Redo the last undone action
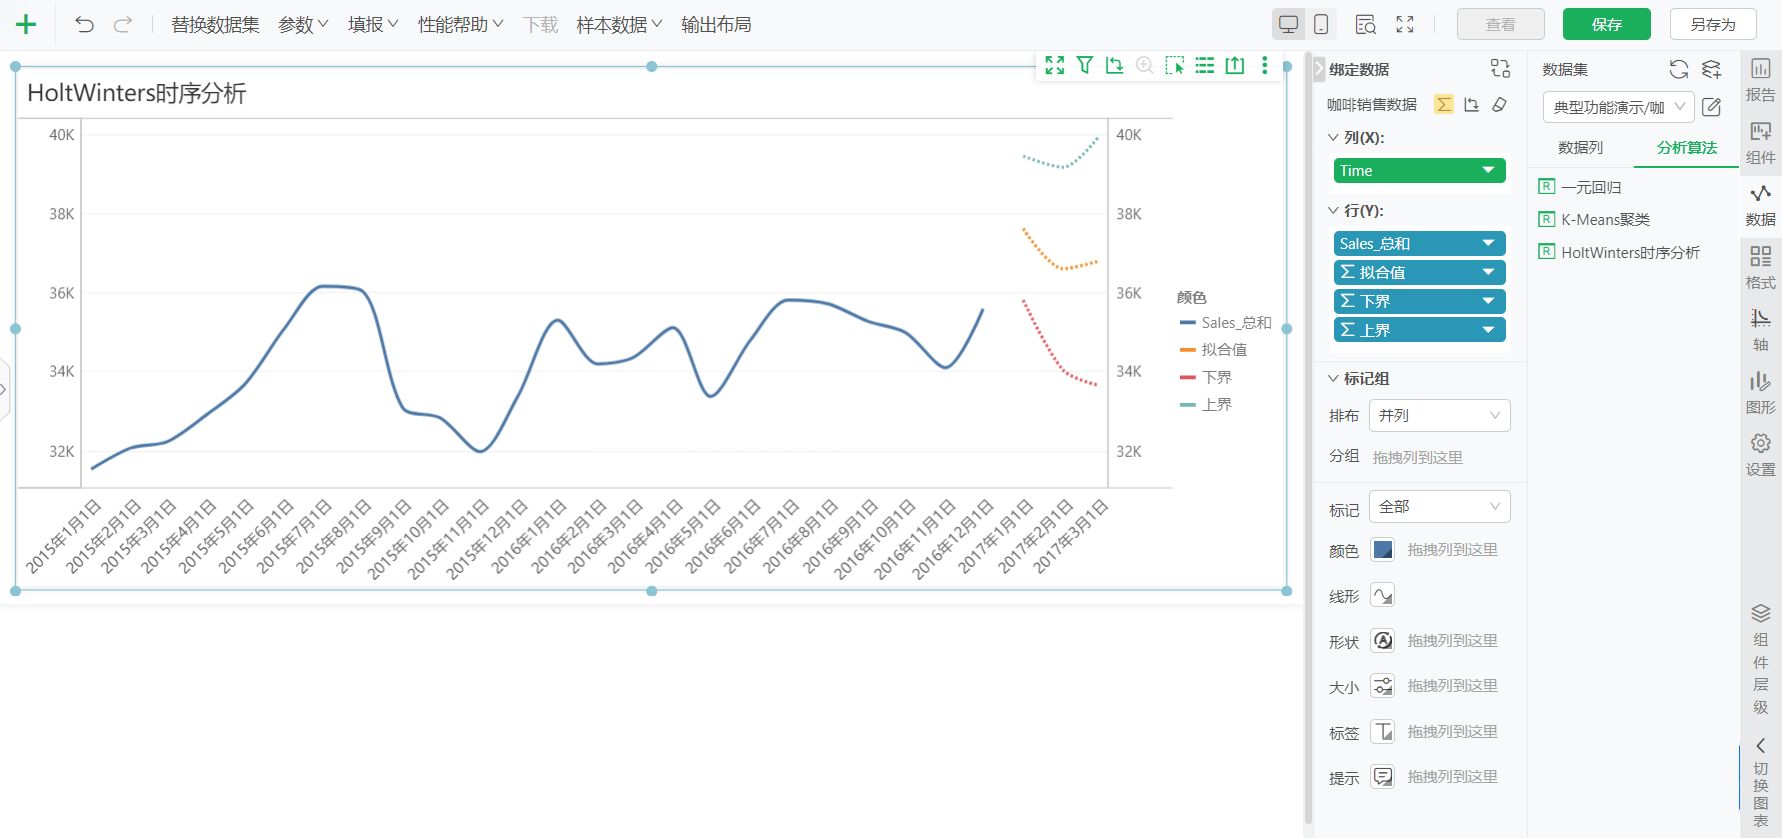Image resolution: width=1782 pixels, height=838 pixels. [123, 25]
